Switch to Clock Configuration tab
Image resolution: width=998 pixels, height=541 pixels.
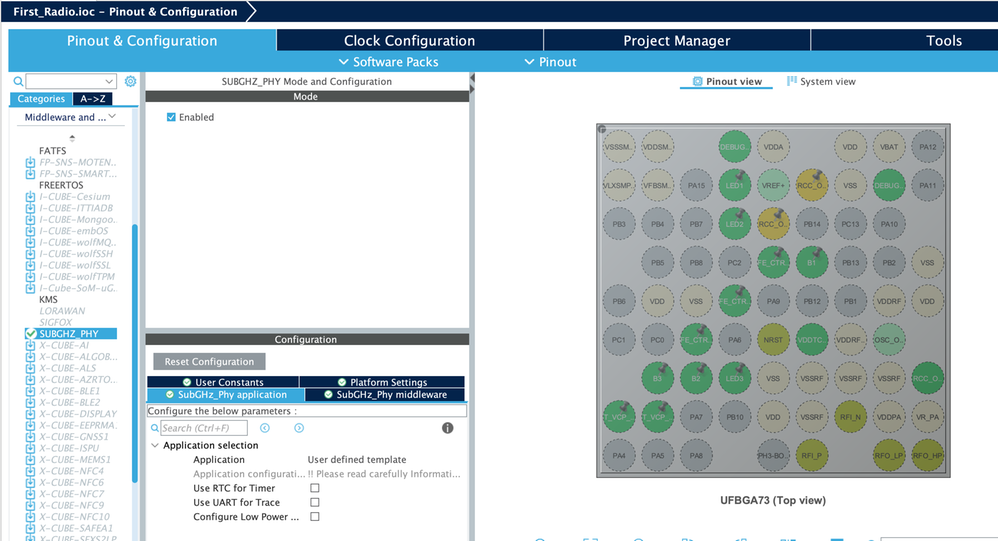pos(409,41)
